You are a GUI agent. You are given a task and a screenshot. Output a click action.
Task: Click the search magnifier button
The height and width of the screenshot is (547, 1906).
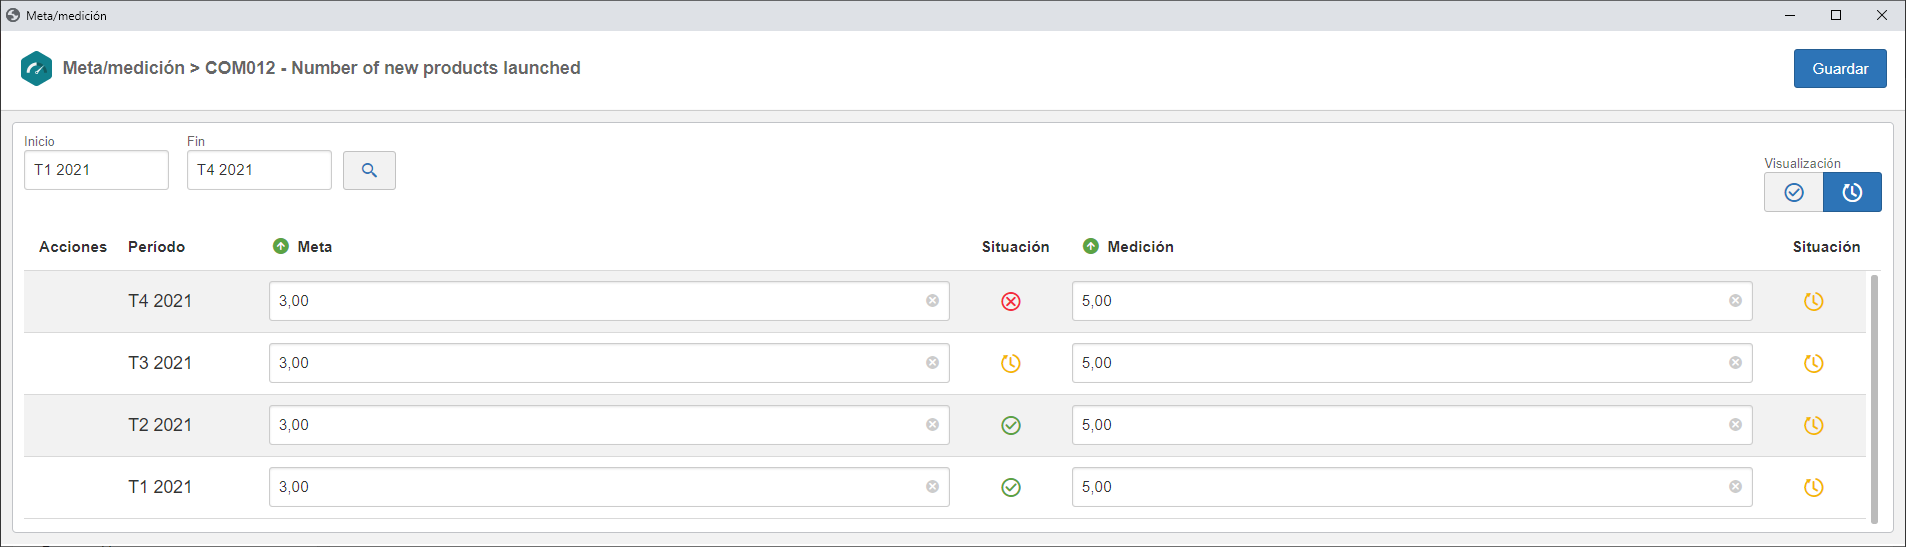[369, 170]
